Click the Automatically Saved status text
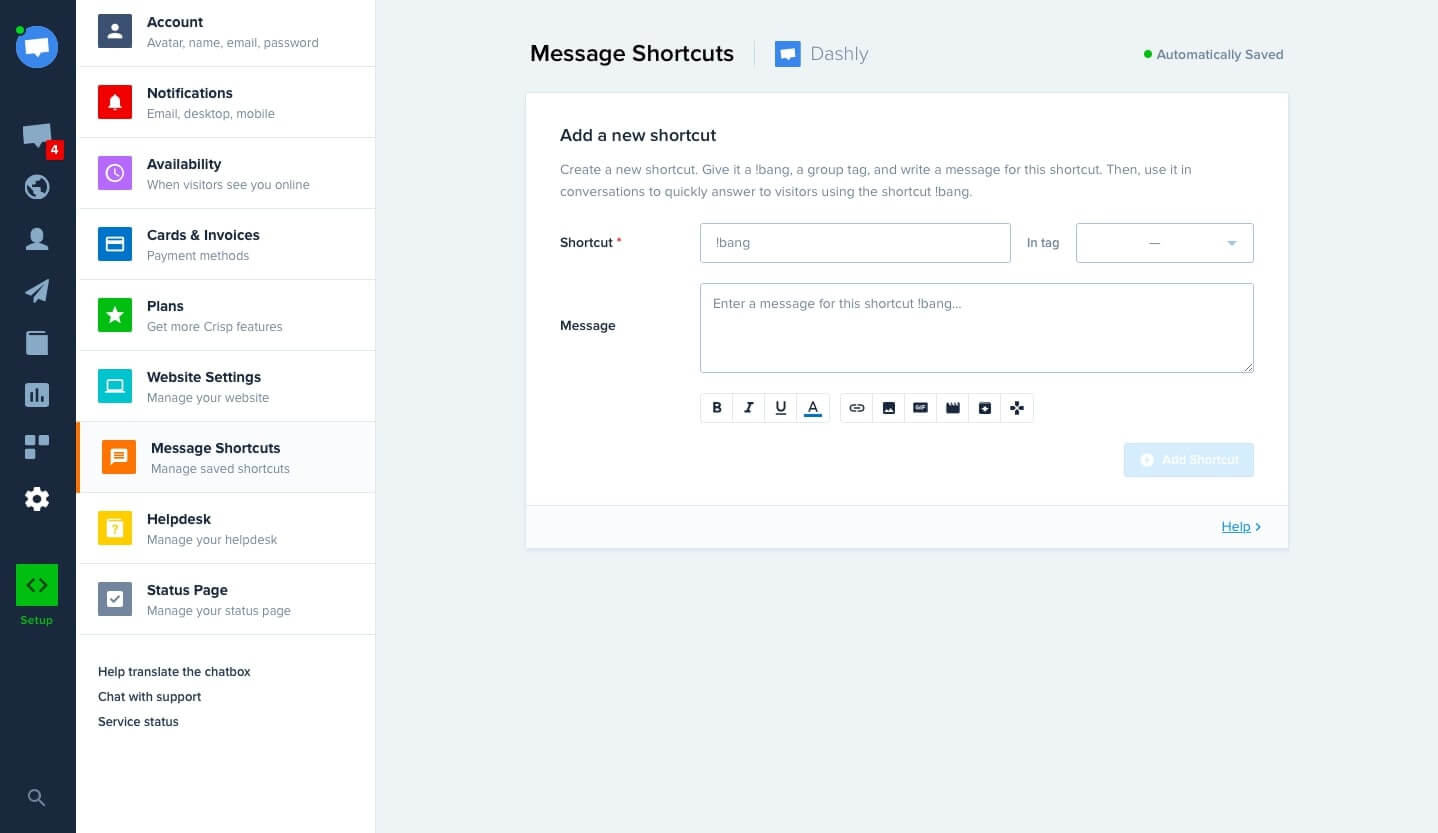This screenshot has width=1438, height=833. 1219,55
